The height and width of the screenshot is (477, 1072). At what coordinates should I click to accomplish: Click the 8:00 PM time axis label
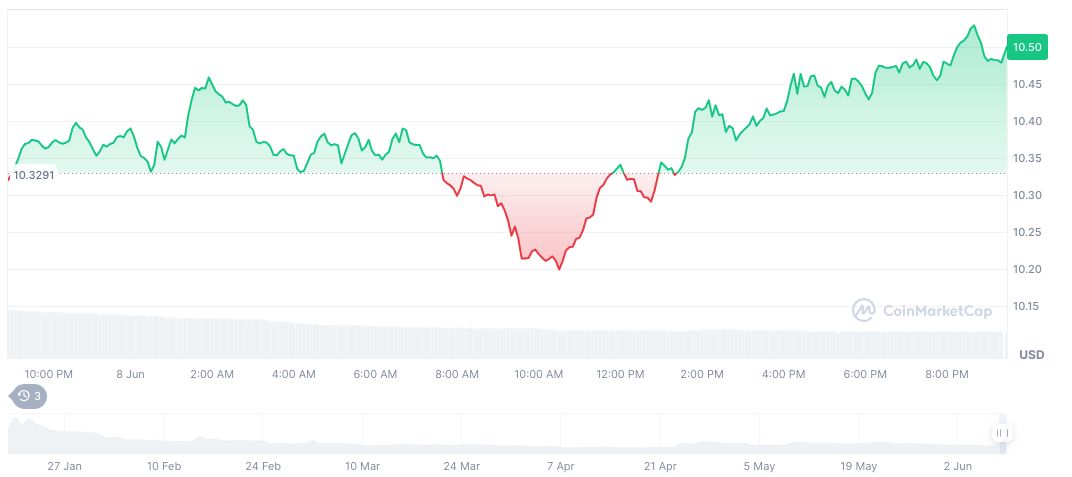pos(947,374)
